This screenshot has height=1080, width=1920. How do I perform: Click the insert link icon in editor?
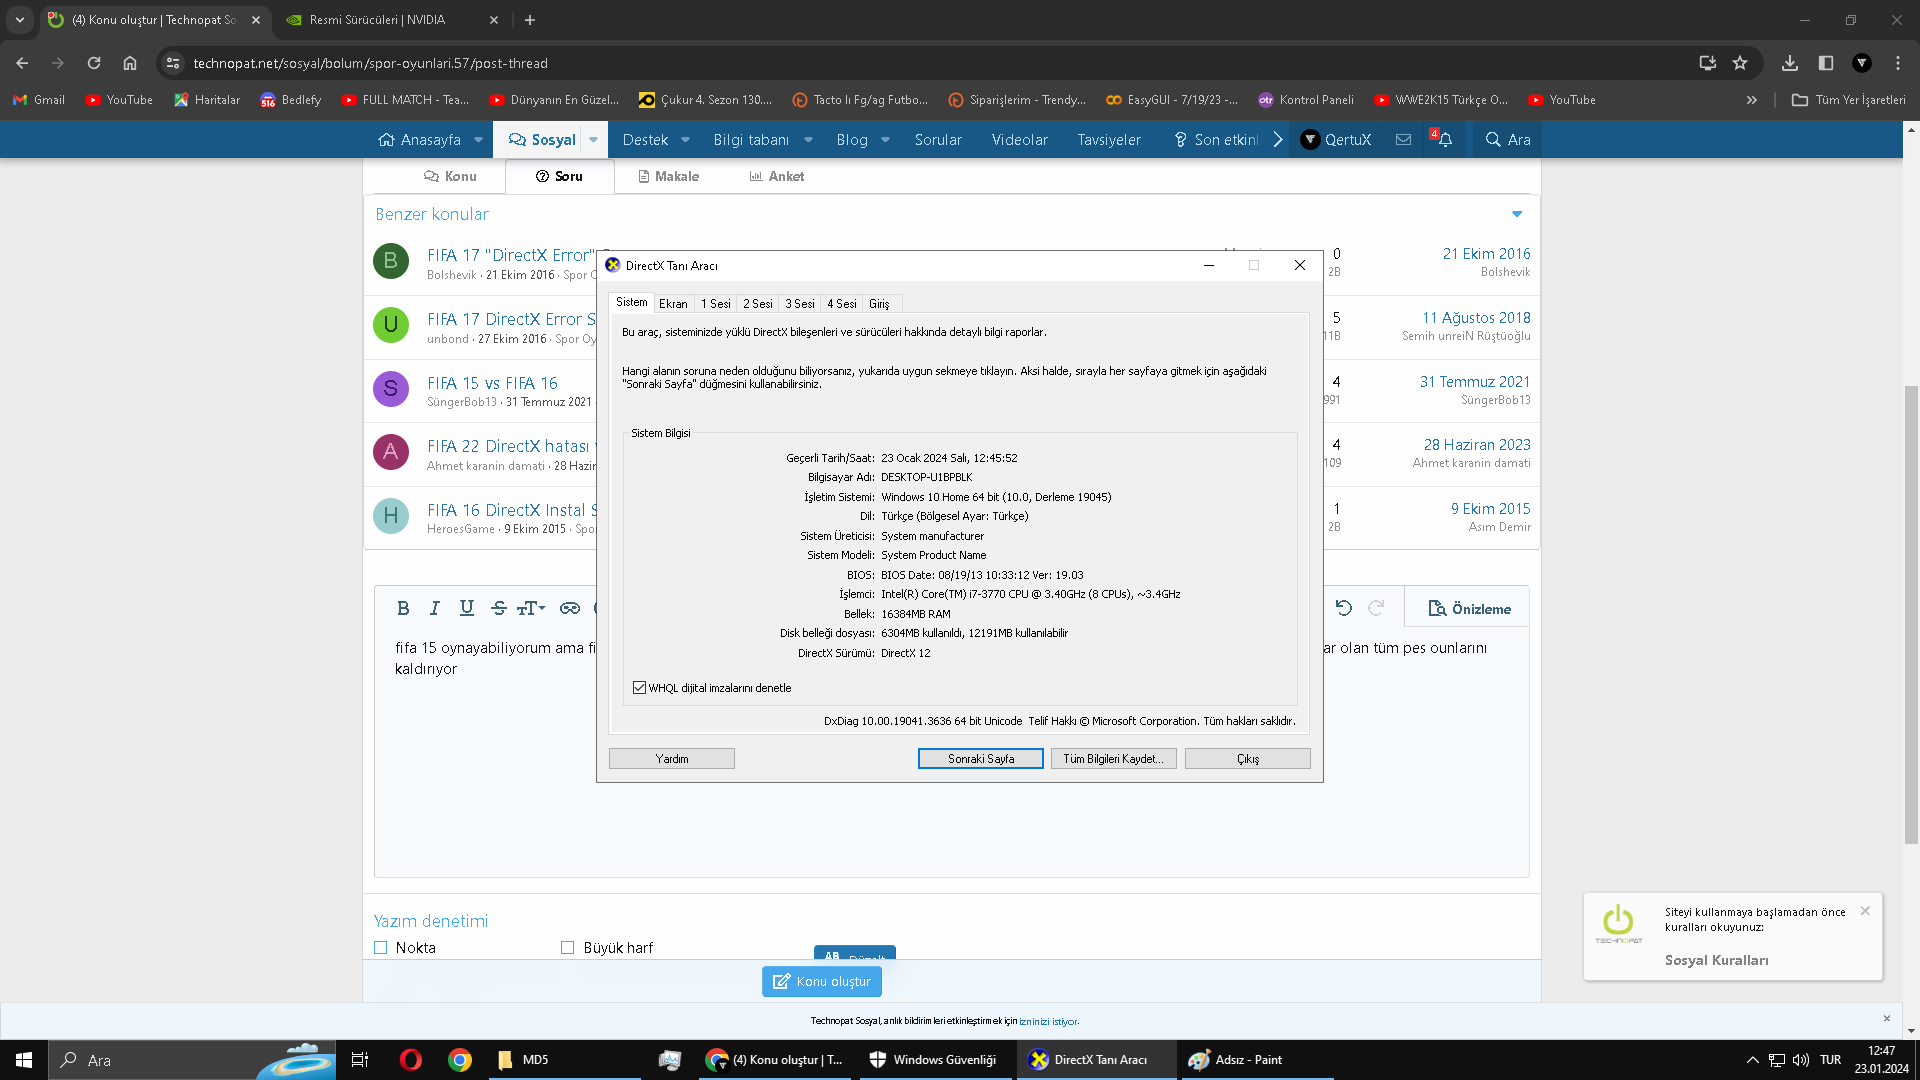click(x=570, y=608)
